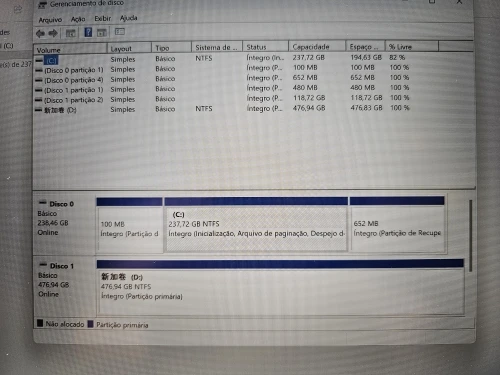Sort by the % Livre column header
This screenshot has width=500, height=375.
click(x=412, y=46)
